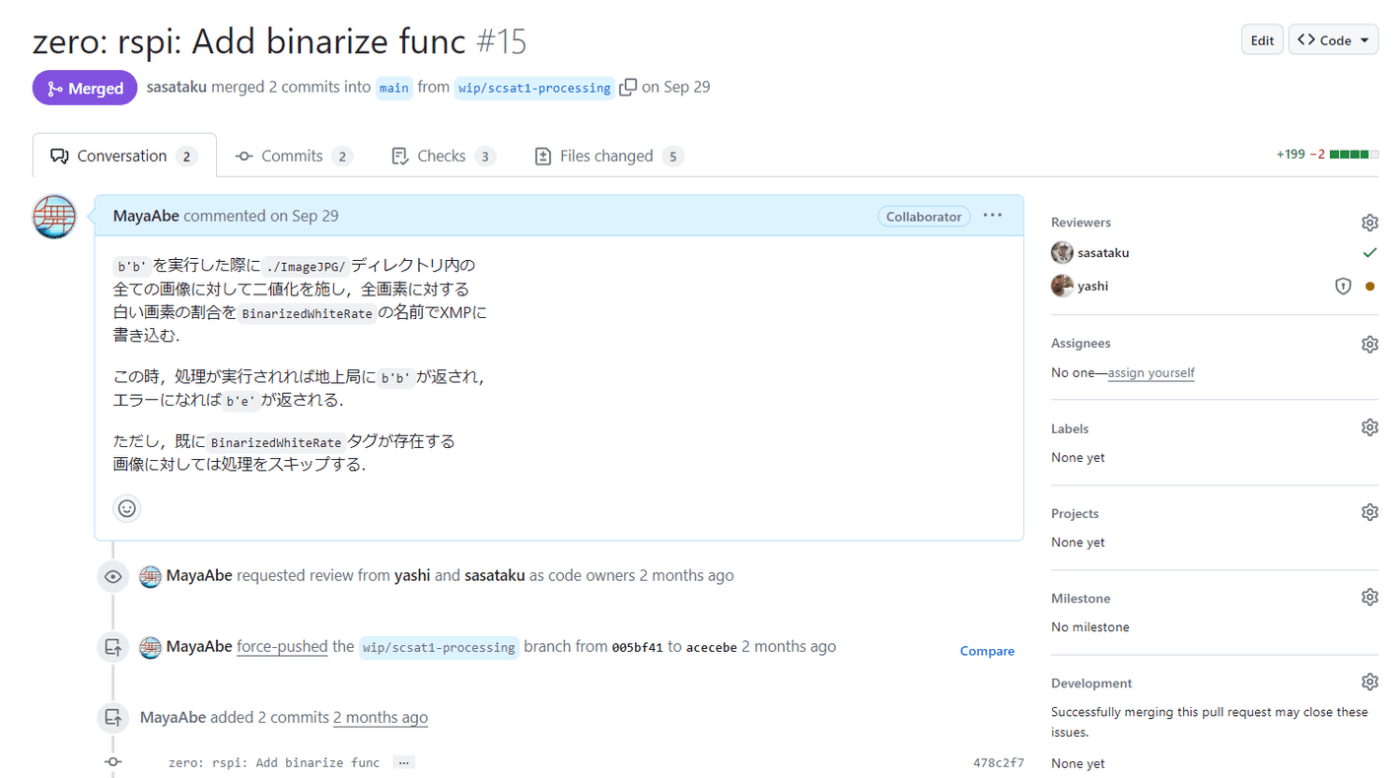Open the Development settings gear

(x=1369, y=683)
